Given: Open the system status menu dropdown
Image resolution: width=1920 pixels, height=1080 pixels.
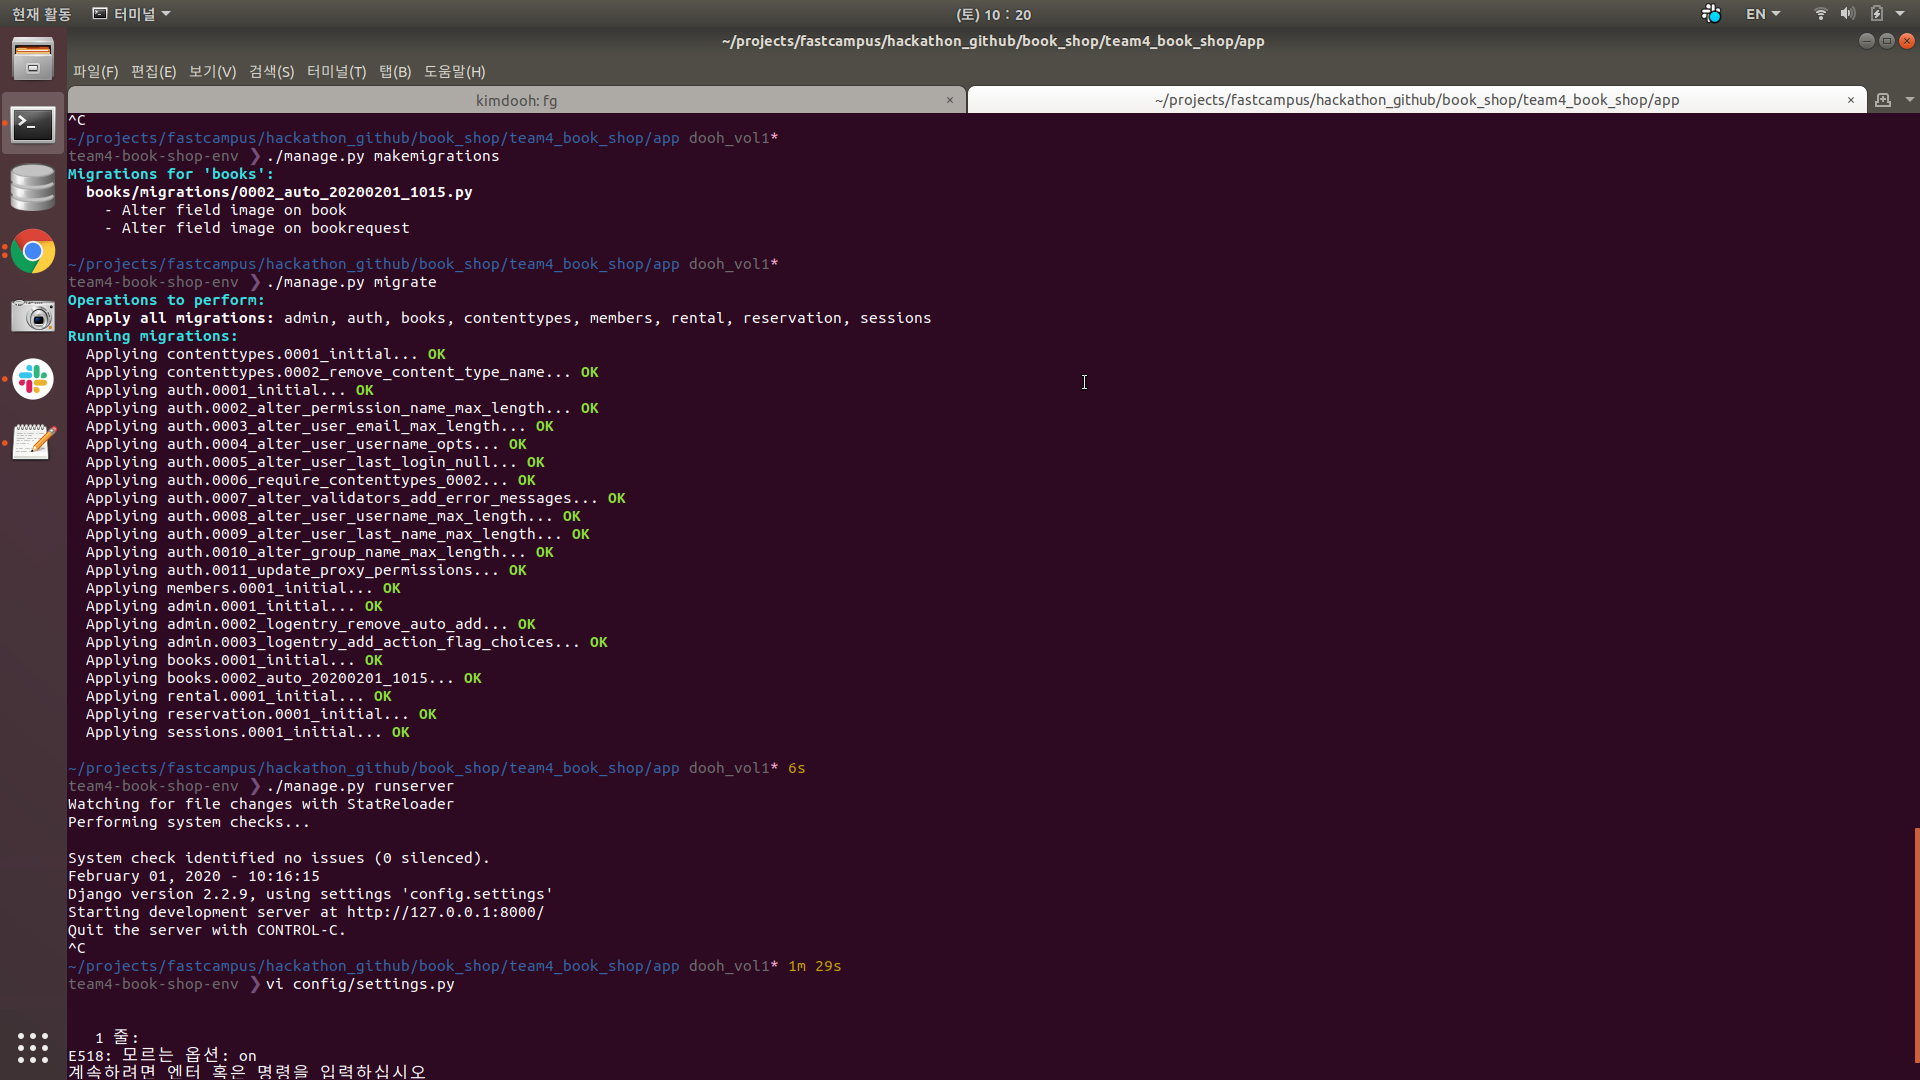Looking at the screenshot, I should (1898, 14).
